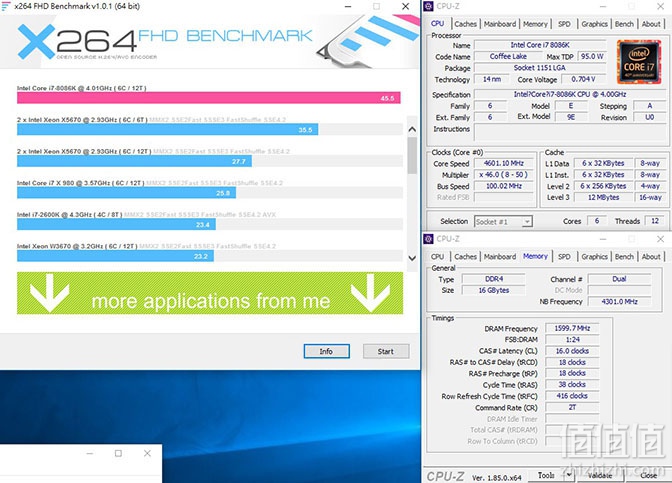The height and width of the screenshot is (483, 672).
Task: Click the '2T' Command Rate value
Action: coord(572,408)
